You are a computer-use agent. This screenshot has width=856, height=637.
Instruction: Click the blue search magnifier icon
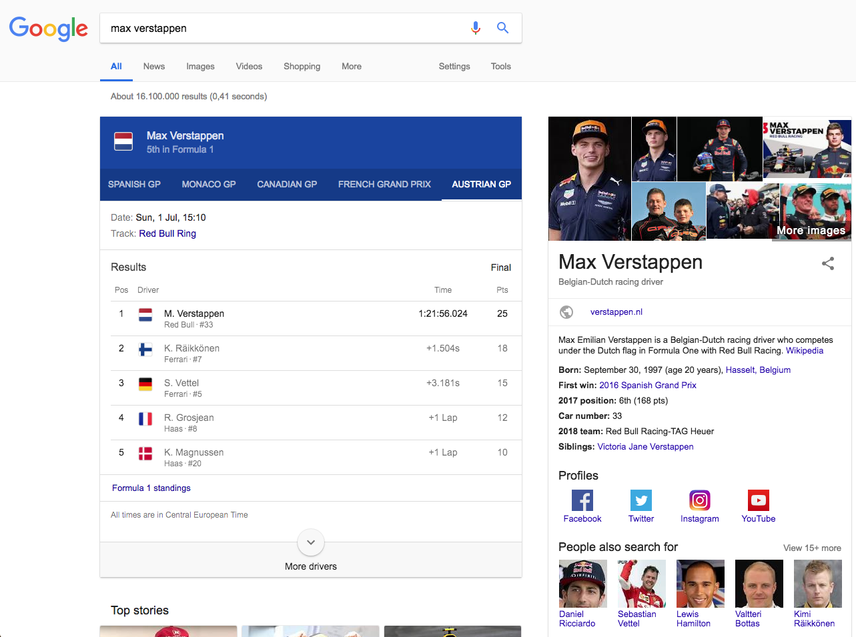pyautogui.click(x=503, y=28)
